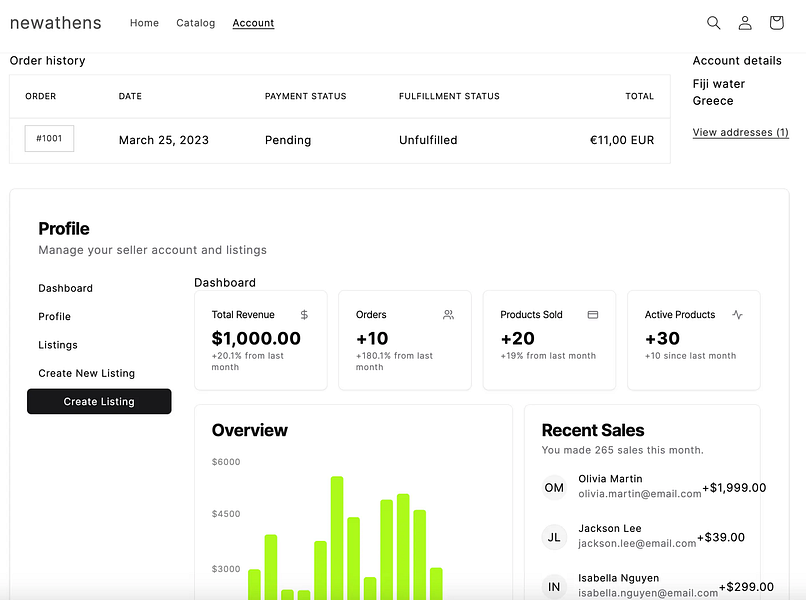Click the March 25, 2023 date cell
This screenshot has width=806, height=600.
point(163,140)
